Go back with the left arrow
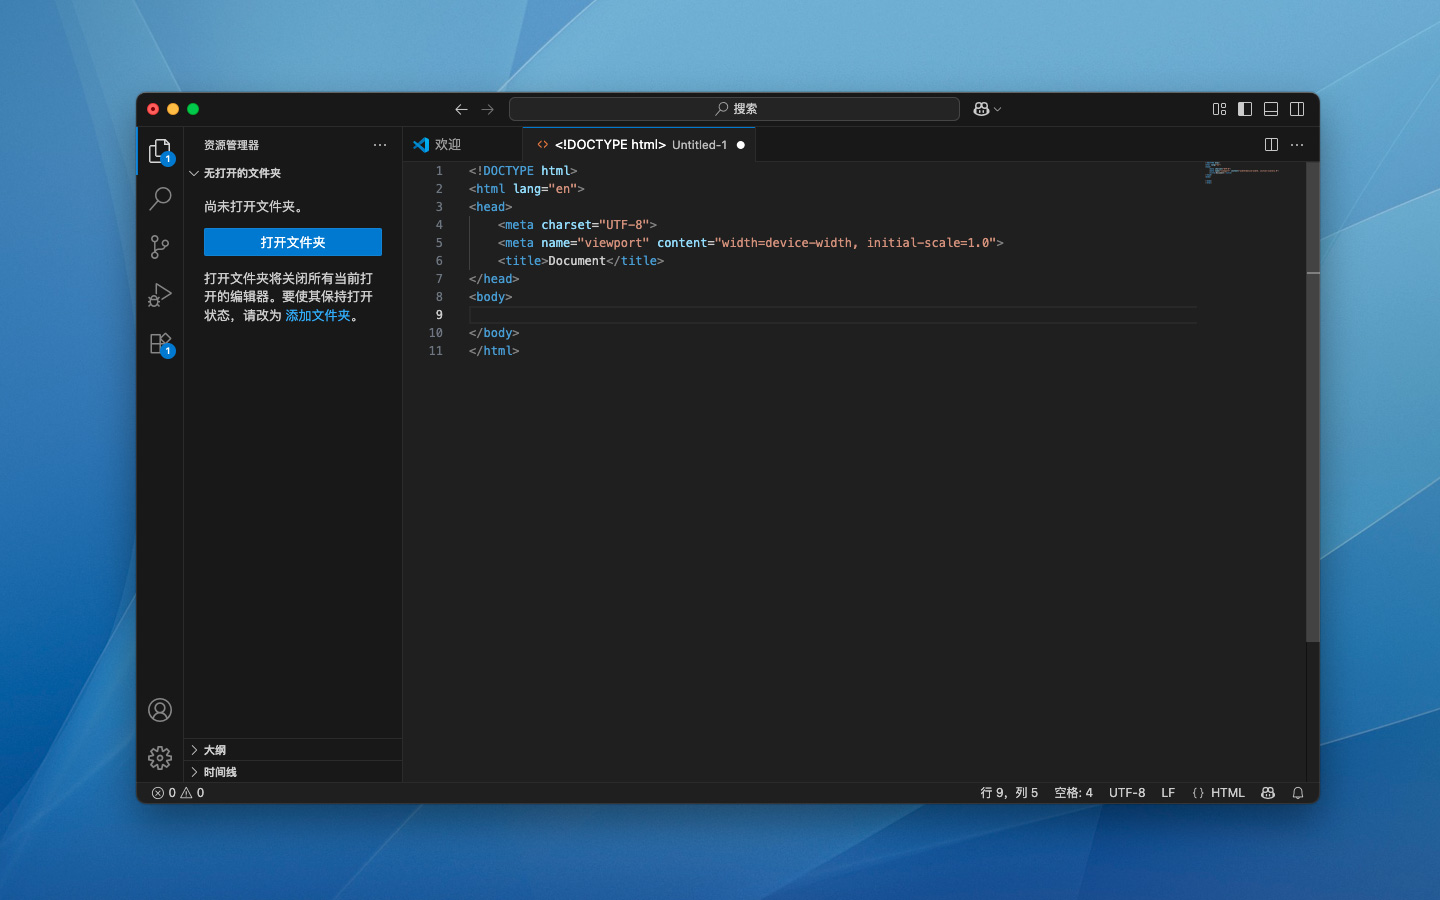 [x=461, y=109]
